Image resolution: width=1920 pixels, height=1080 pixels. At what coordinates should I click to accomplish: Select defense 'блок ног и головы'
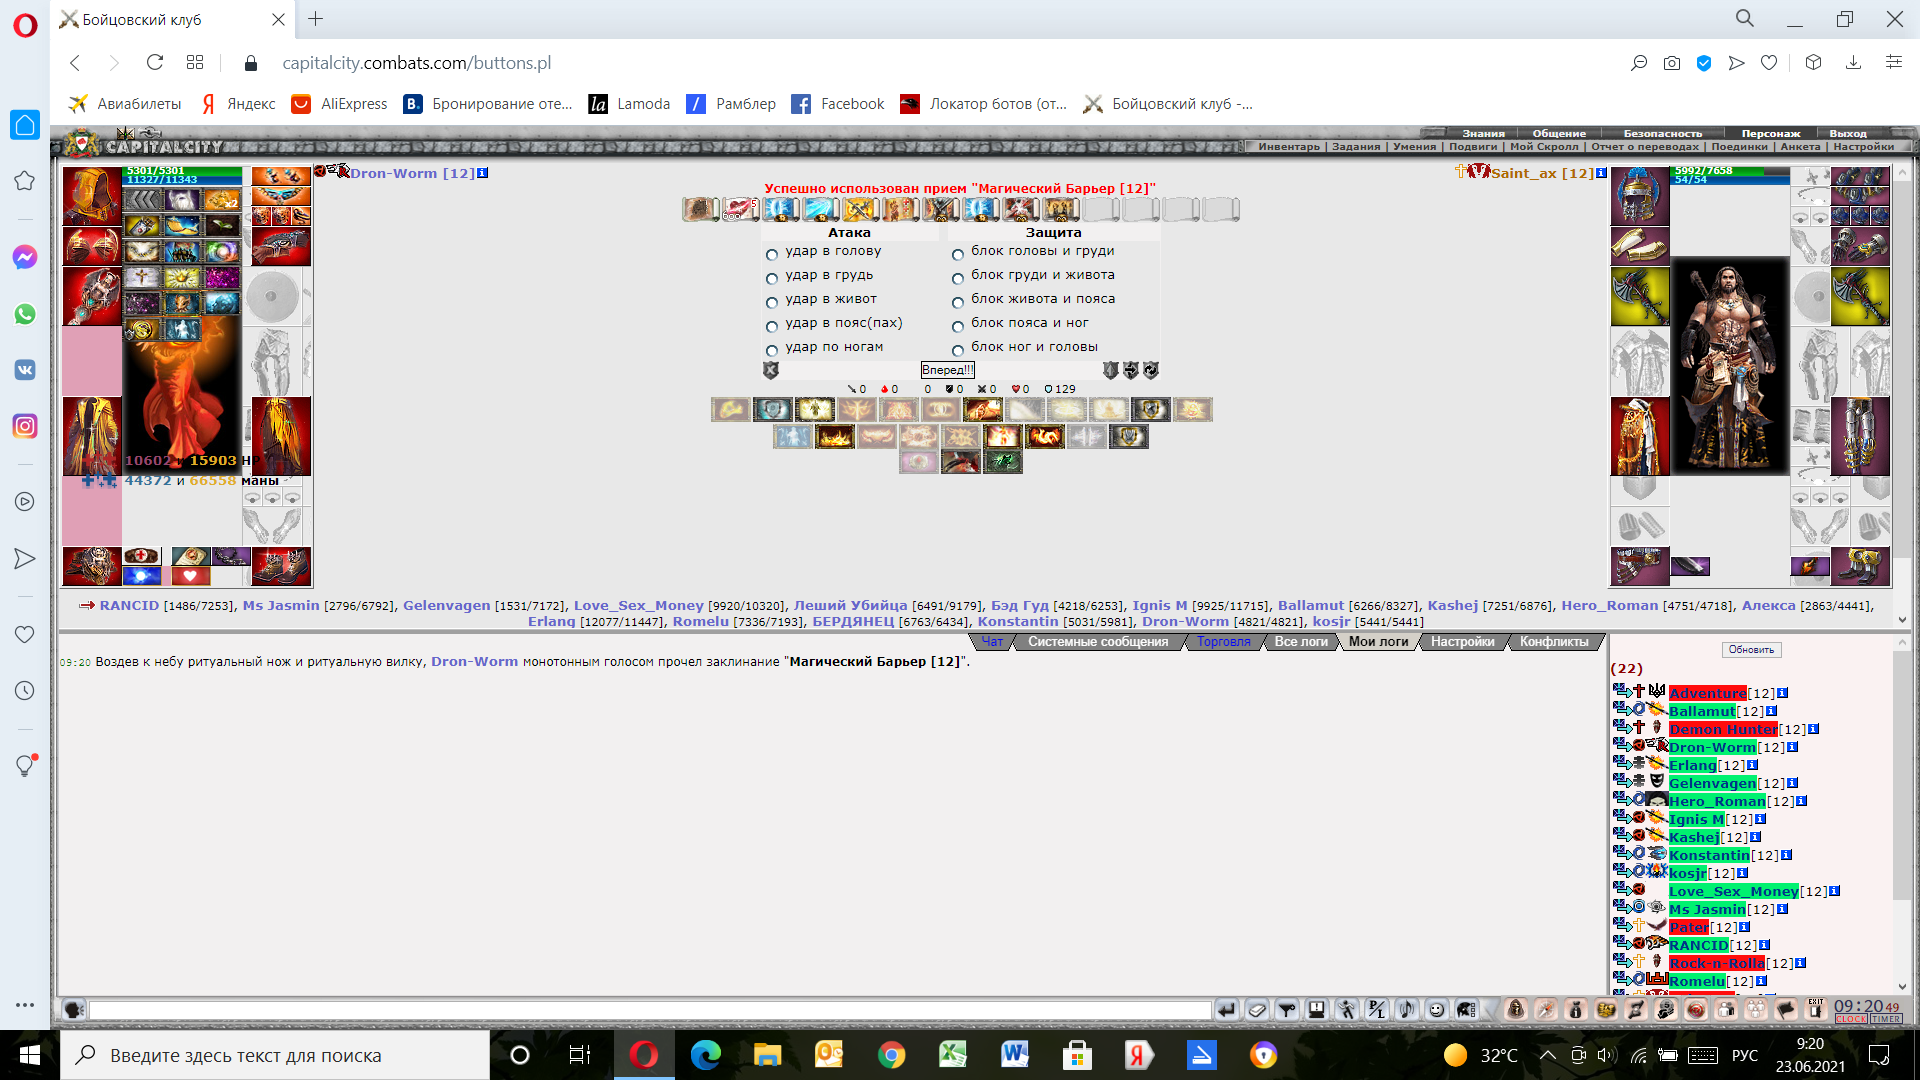pyautogui.click(x=957, y=350)
